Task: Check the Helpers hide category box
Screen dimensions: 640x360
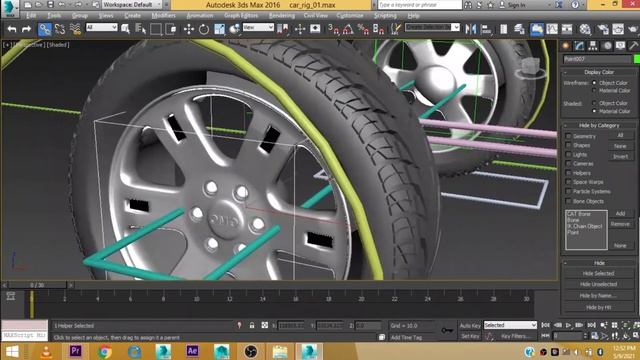Action: point(568,173)
